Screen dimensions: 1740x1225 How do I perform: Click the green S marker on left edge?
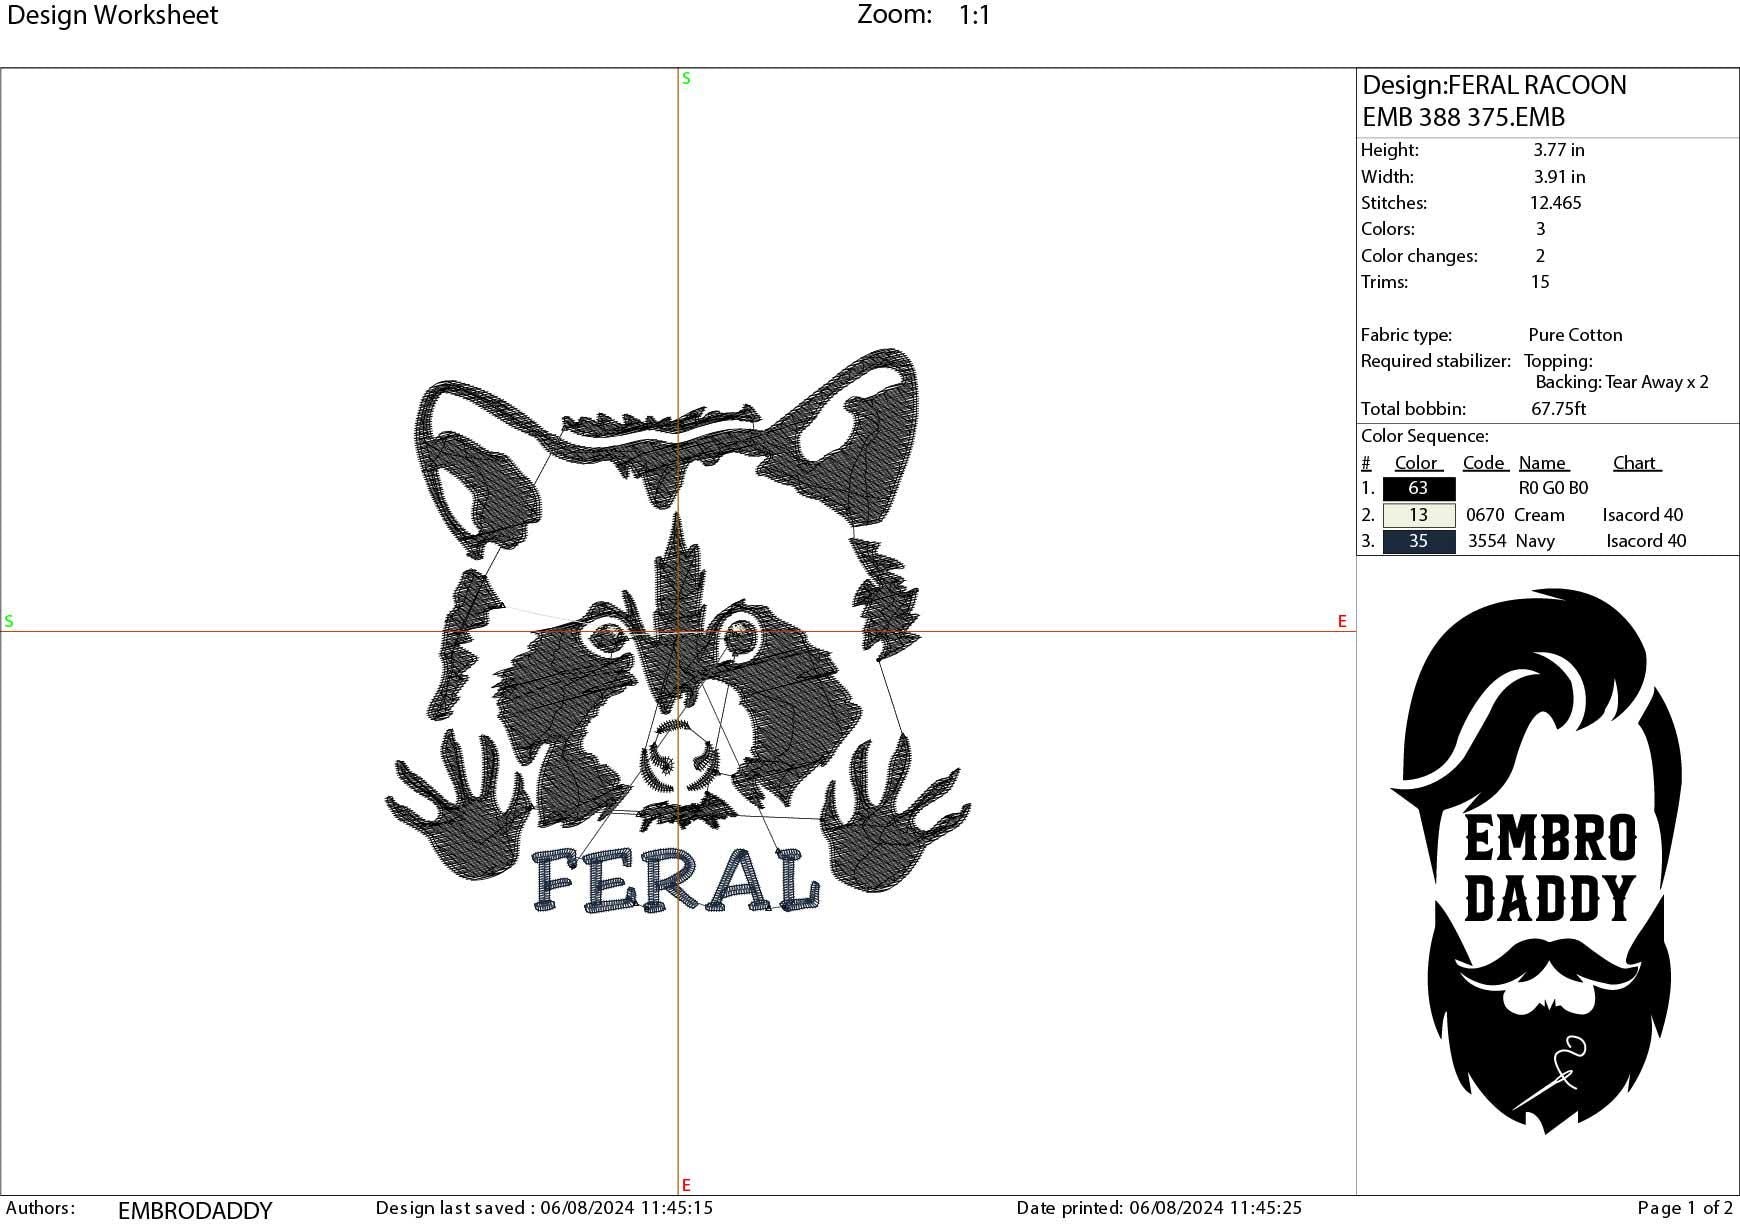(x=10, y=621)
